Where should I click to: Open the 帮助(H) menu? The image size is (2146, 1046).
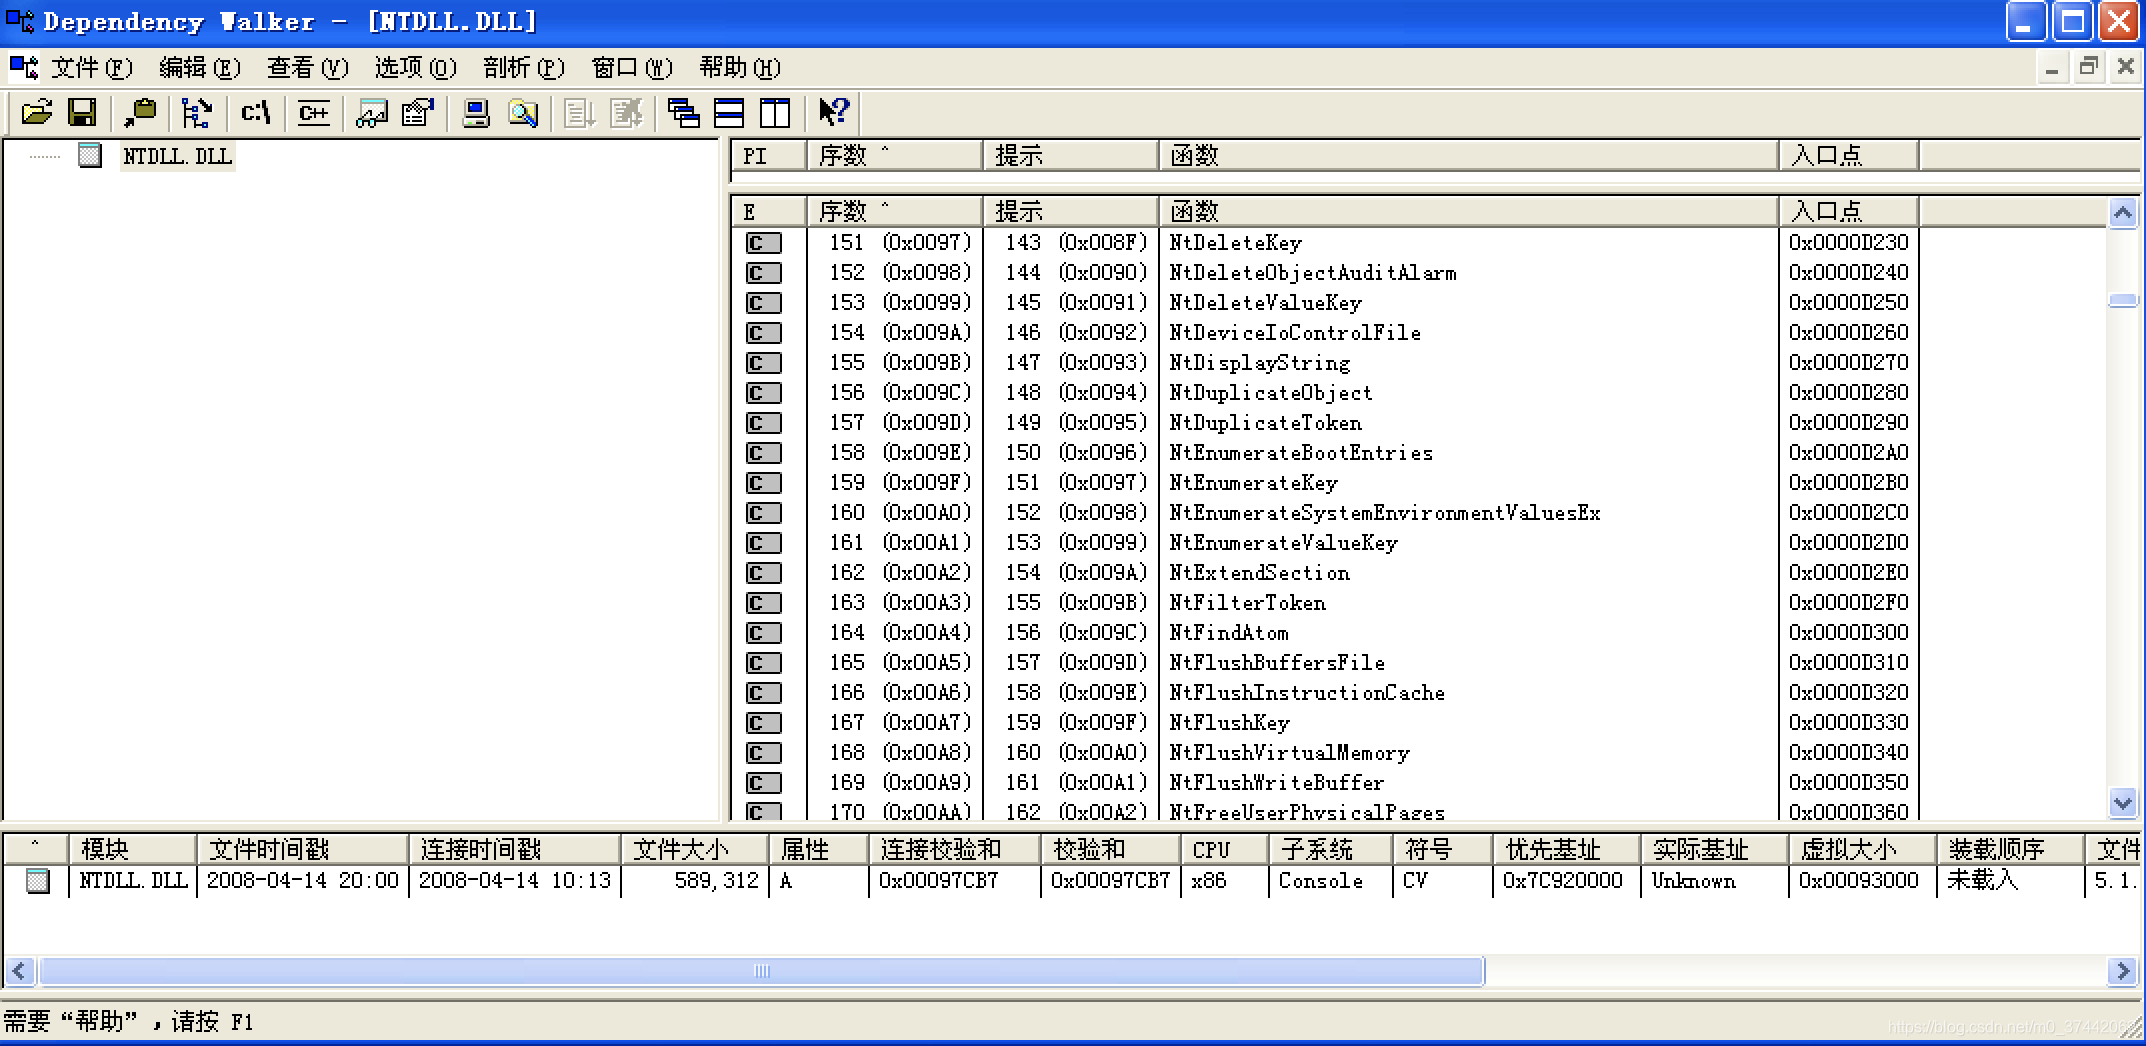tap(740, 67)
